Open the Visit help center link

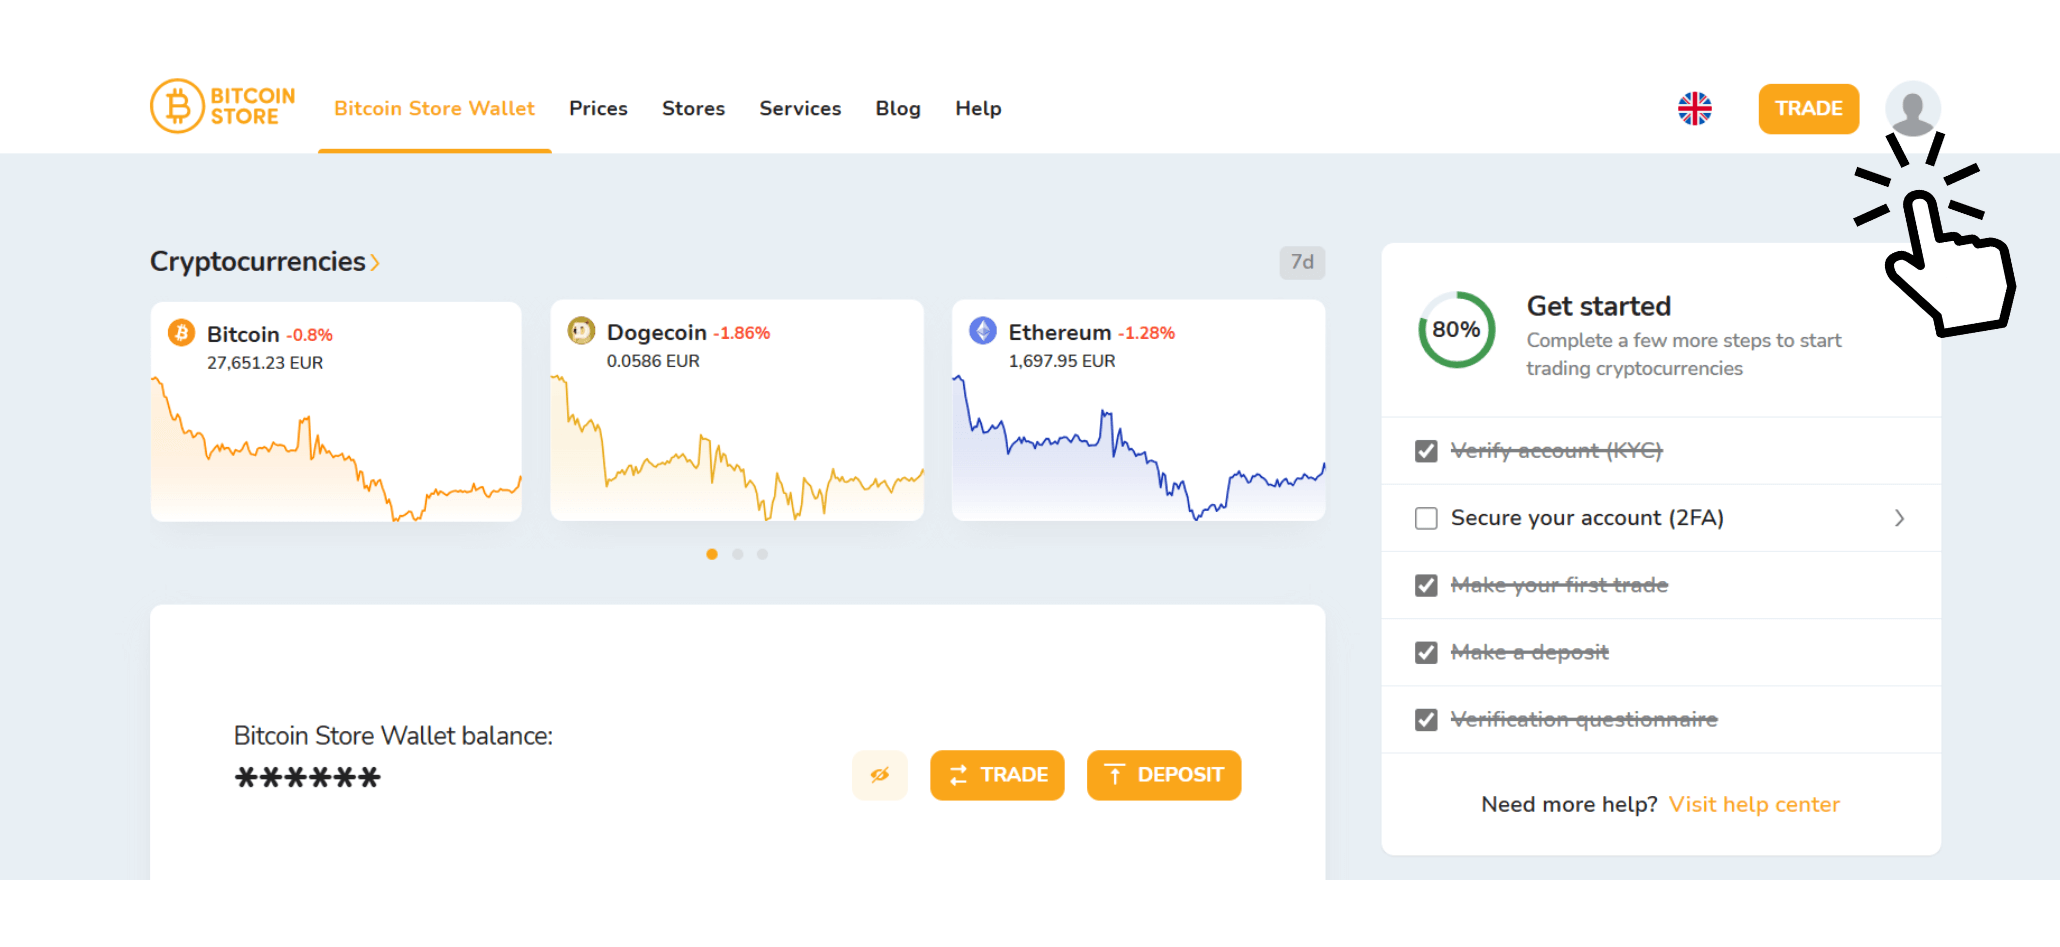click(1754, 804)
